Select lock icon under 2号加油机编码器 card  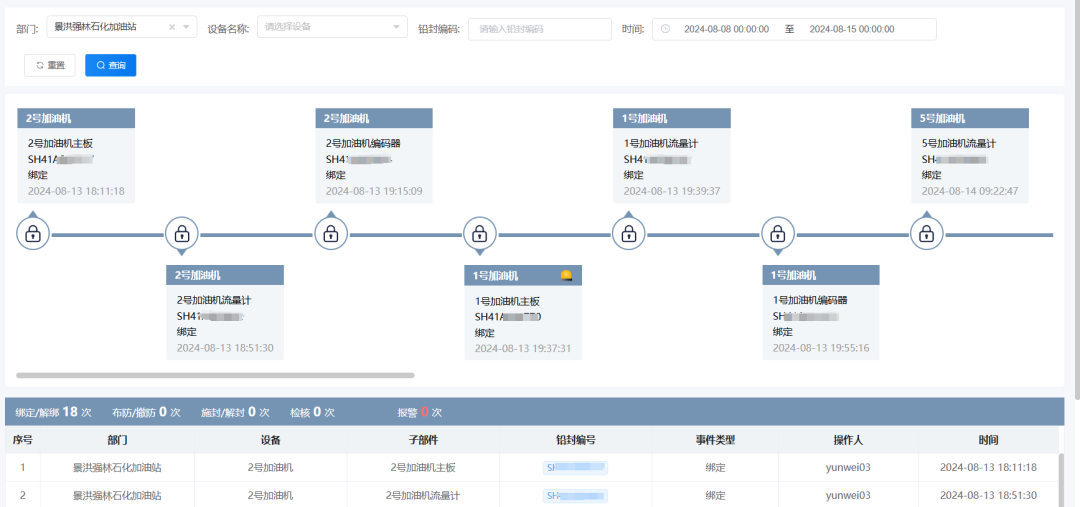(331, 235)
